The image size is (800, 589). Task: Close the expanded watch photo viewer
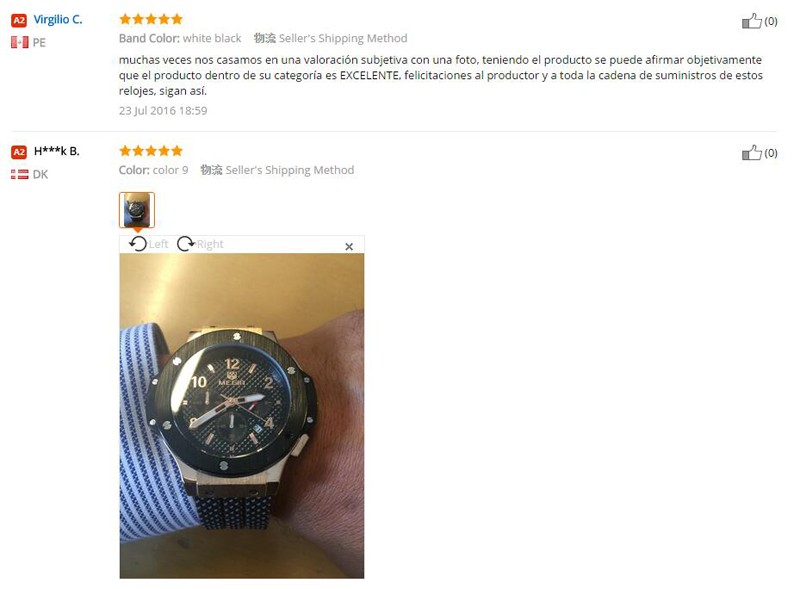click(x=349, y=247)
